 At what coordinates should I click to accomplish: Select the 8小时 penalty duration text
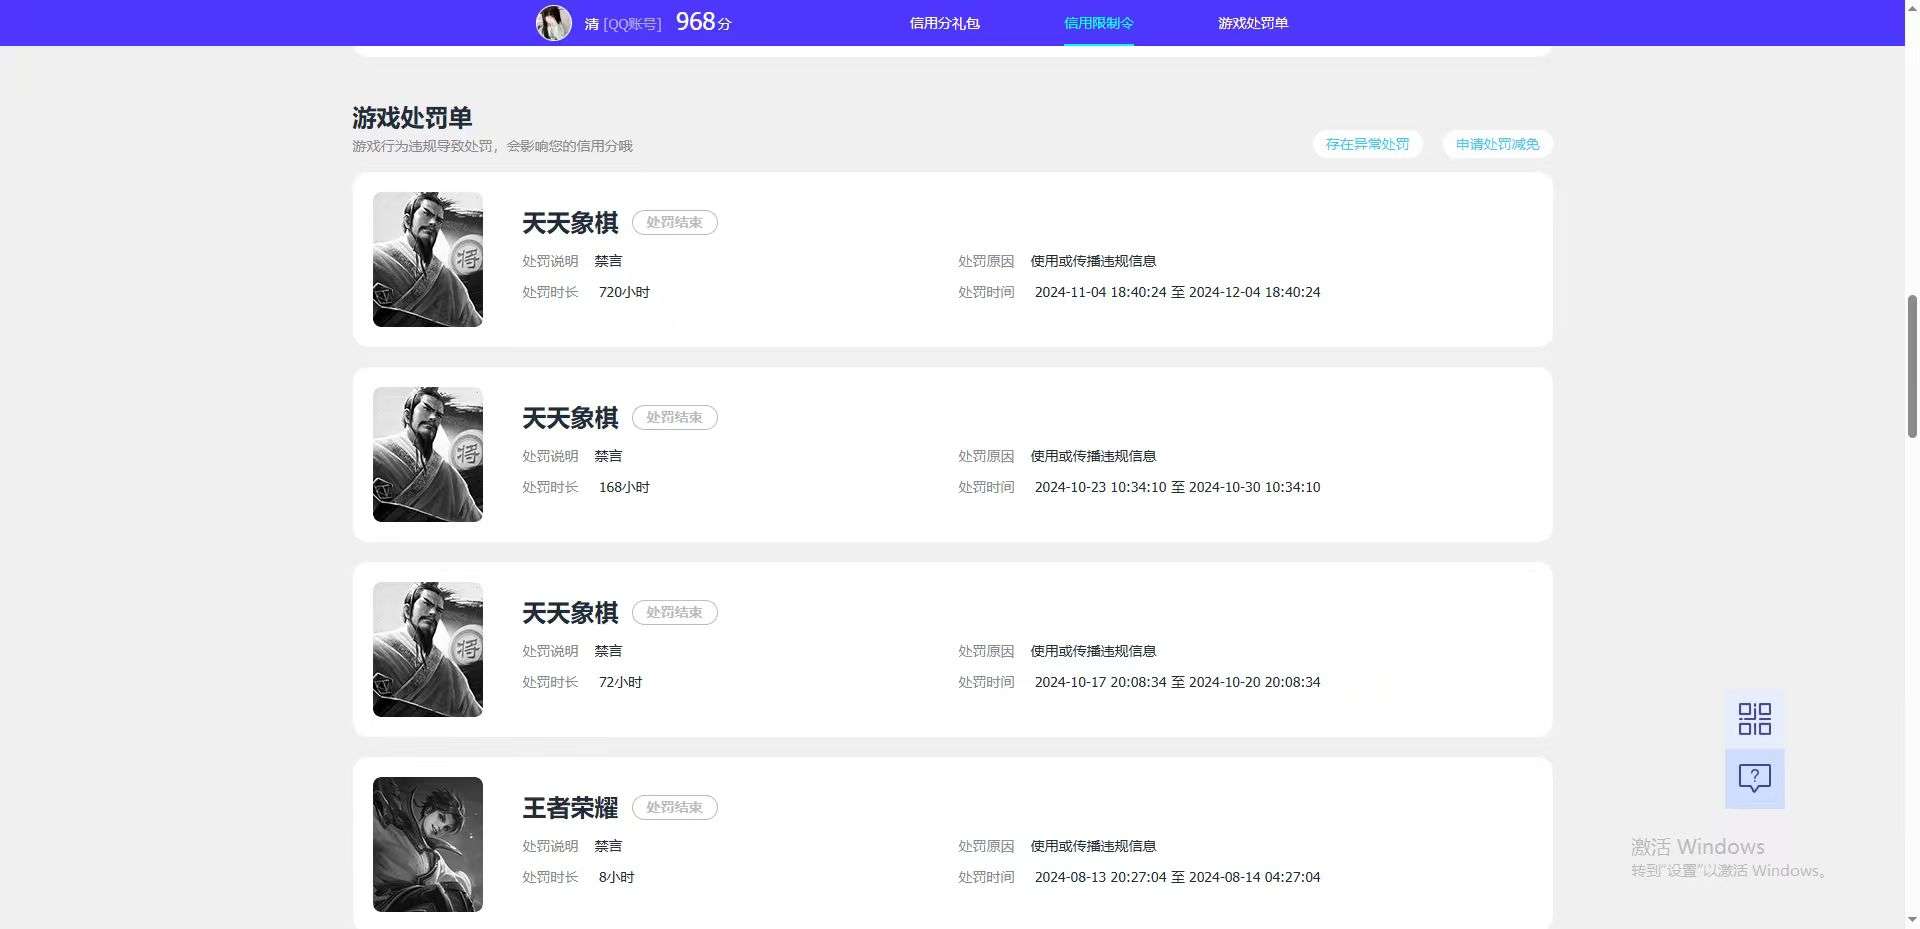(x=616, y=877)
